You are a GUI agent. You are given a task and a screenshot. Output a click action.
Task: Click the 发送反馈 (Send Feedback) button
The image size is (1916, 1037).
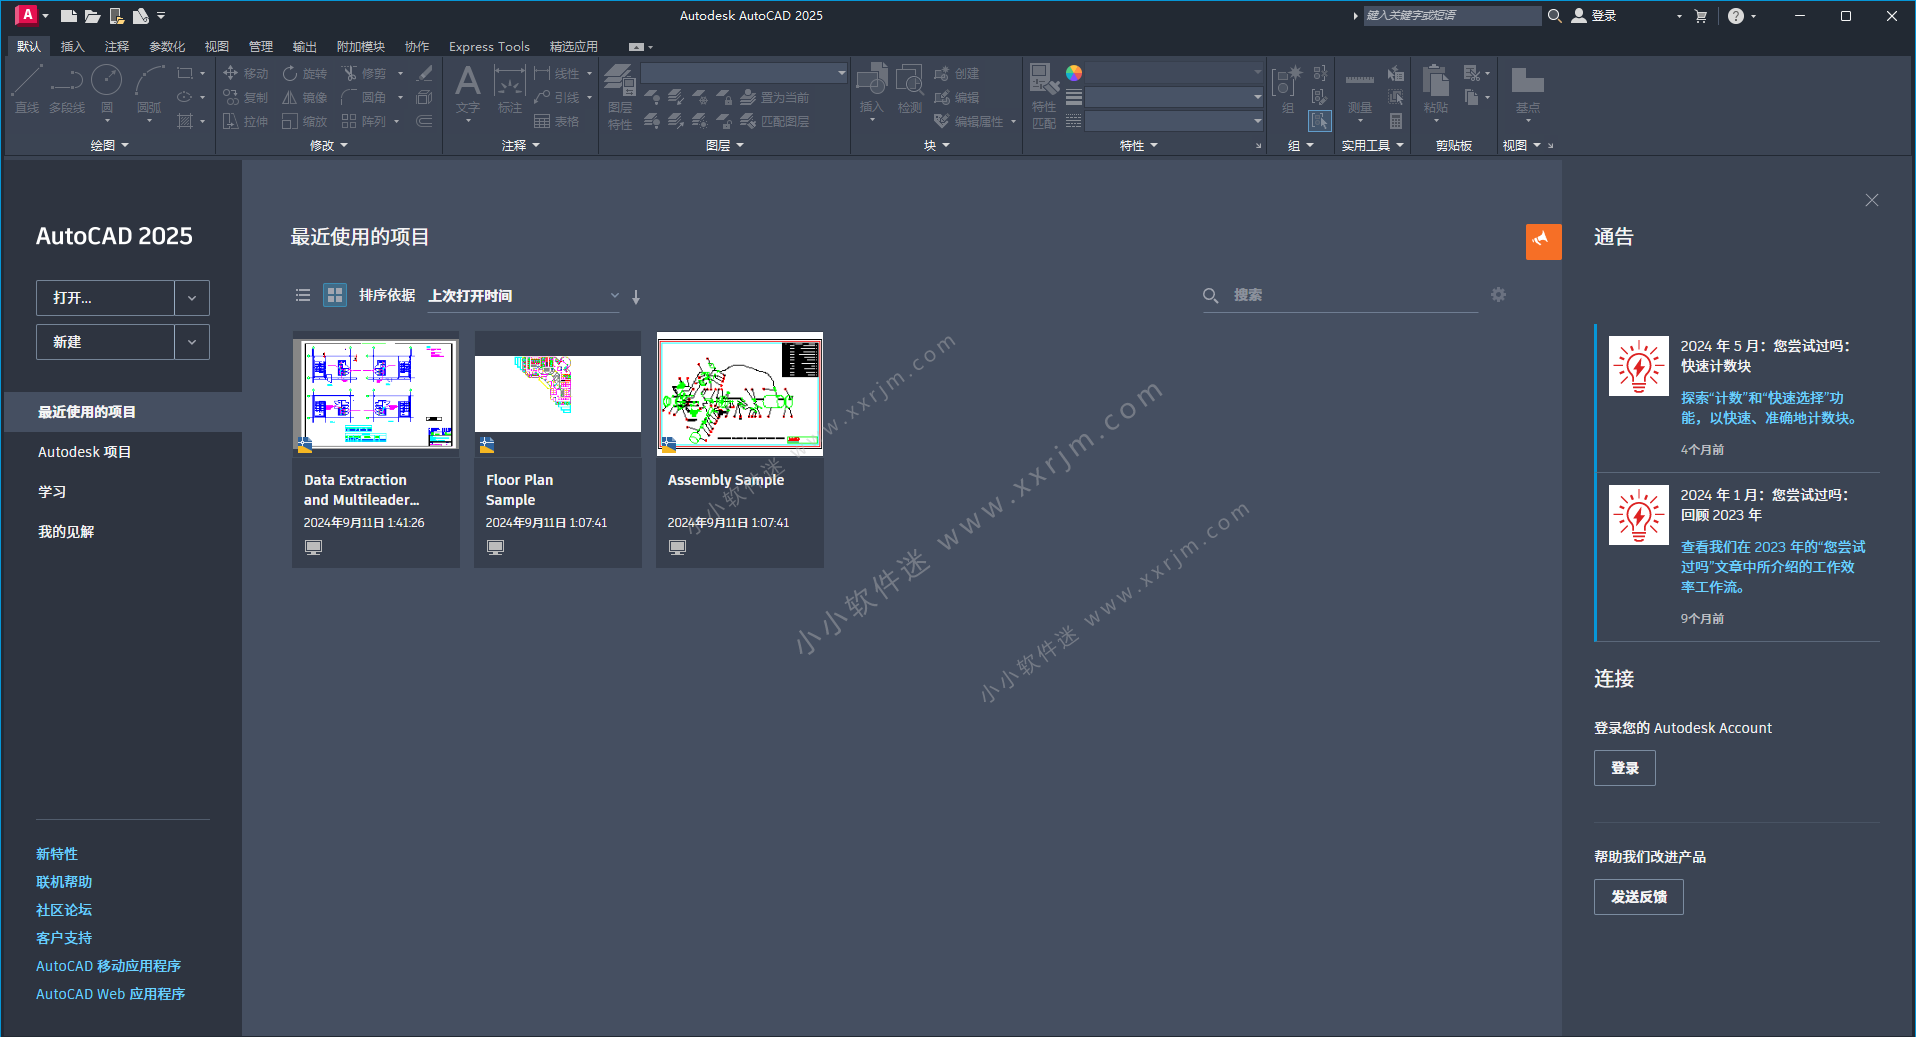click(x=1639, y=897)
